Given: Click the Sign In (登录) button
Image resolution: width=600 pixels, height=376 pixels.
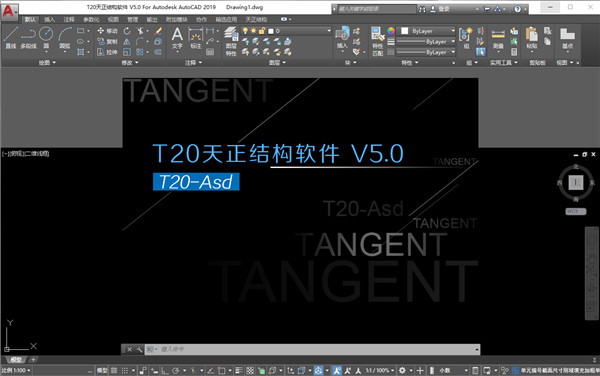Looking at the screenshot, I should click(440, 9).
